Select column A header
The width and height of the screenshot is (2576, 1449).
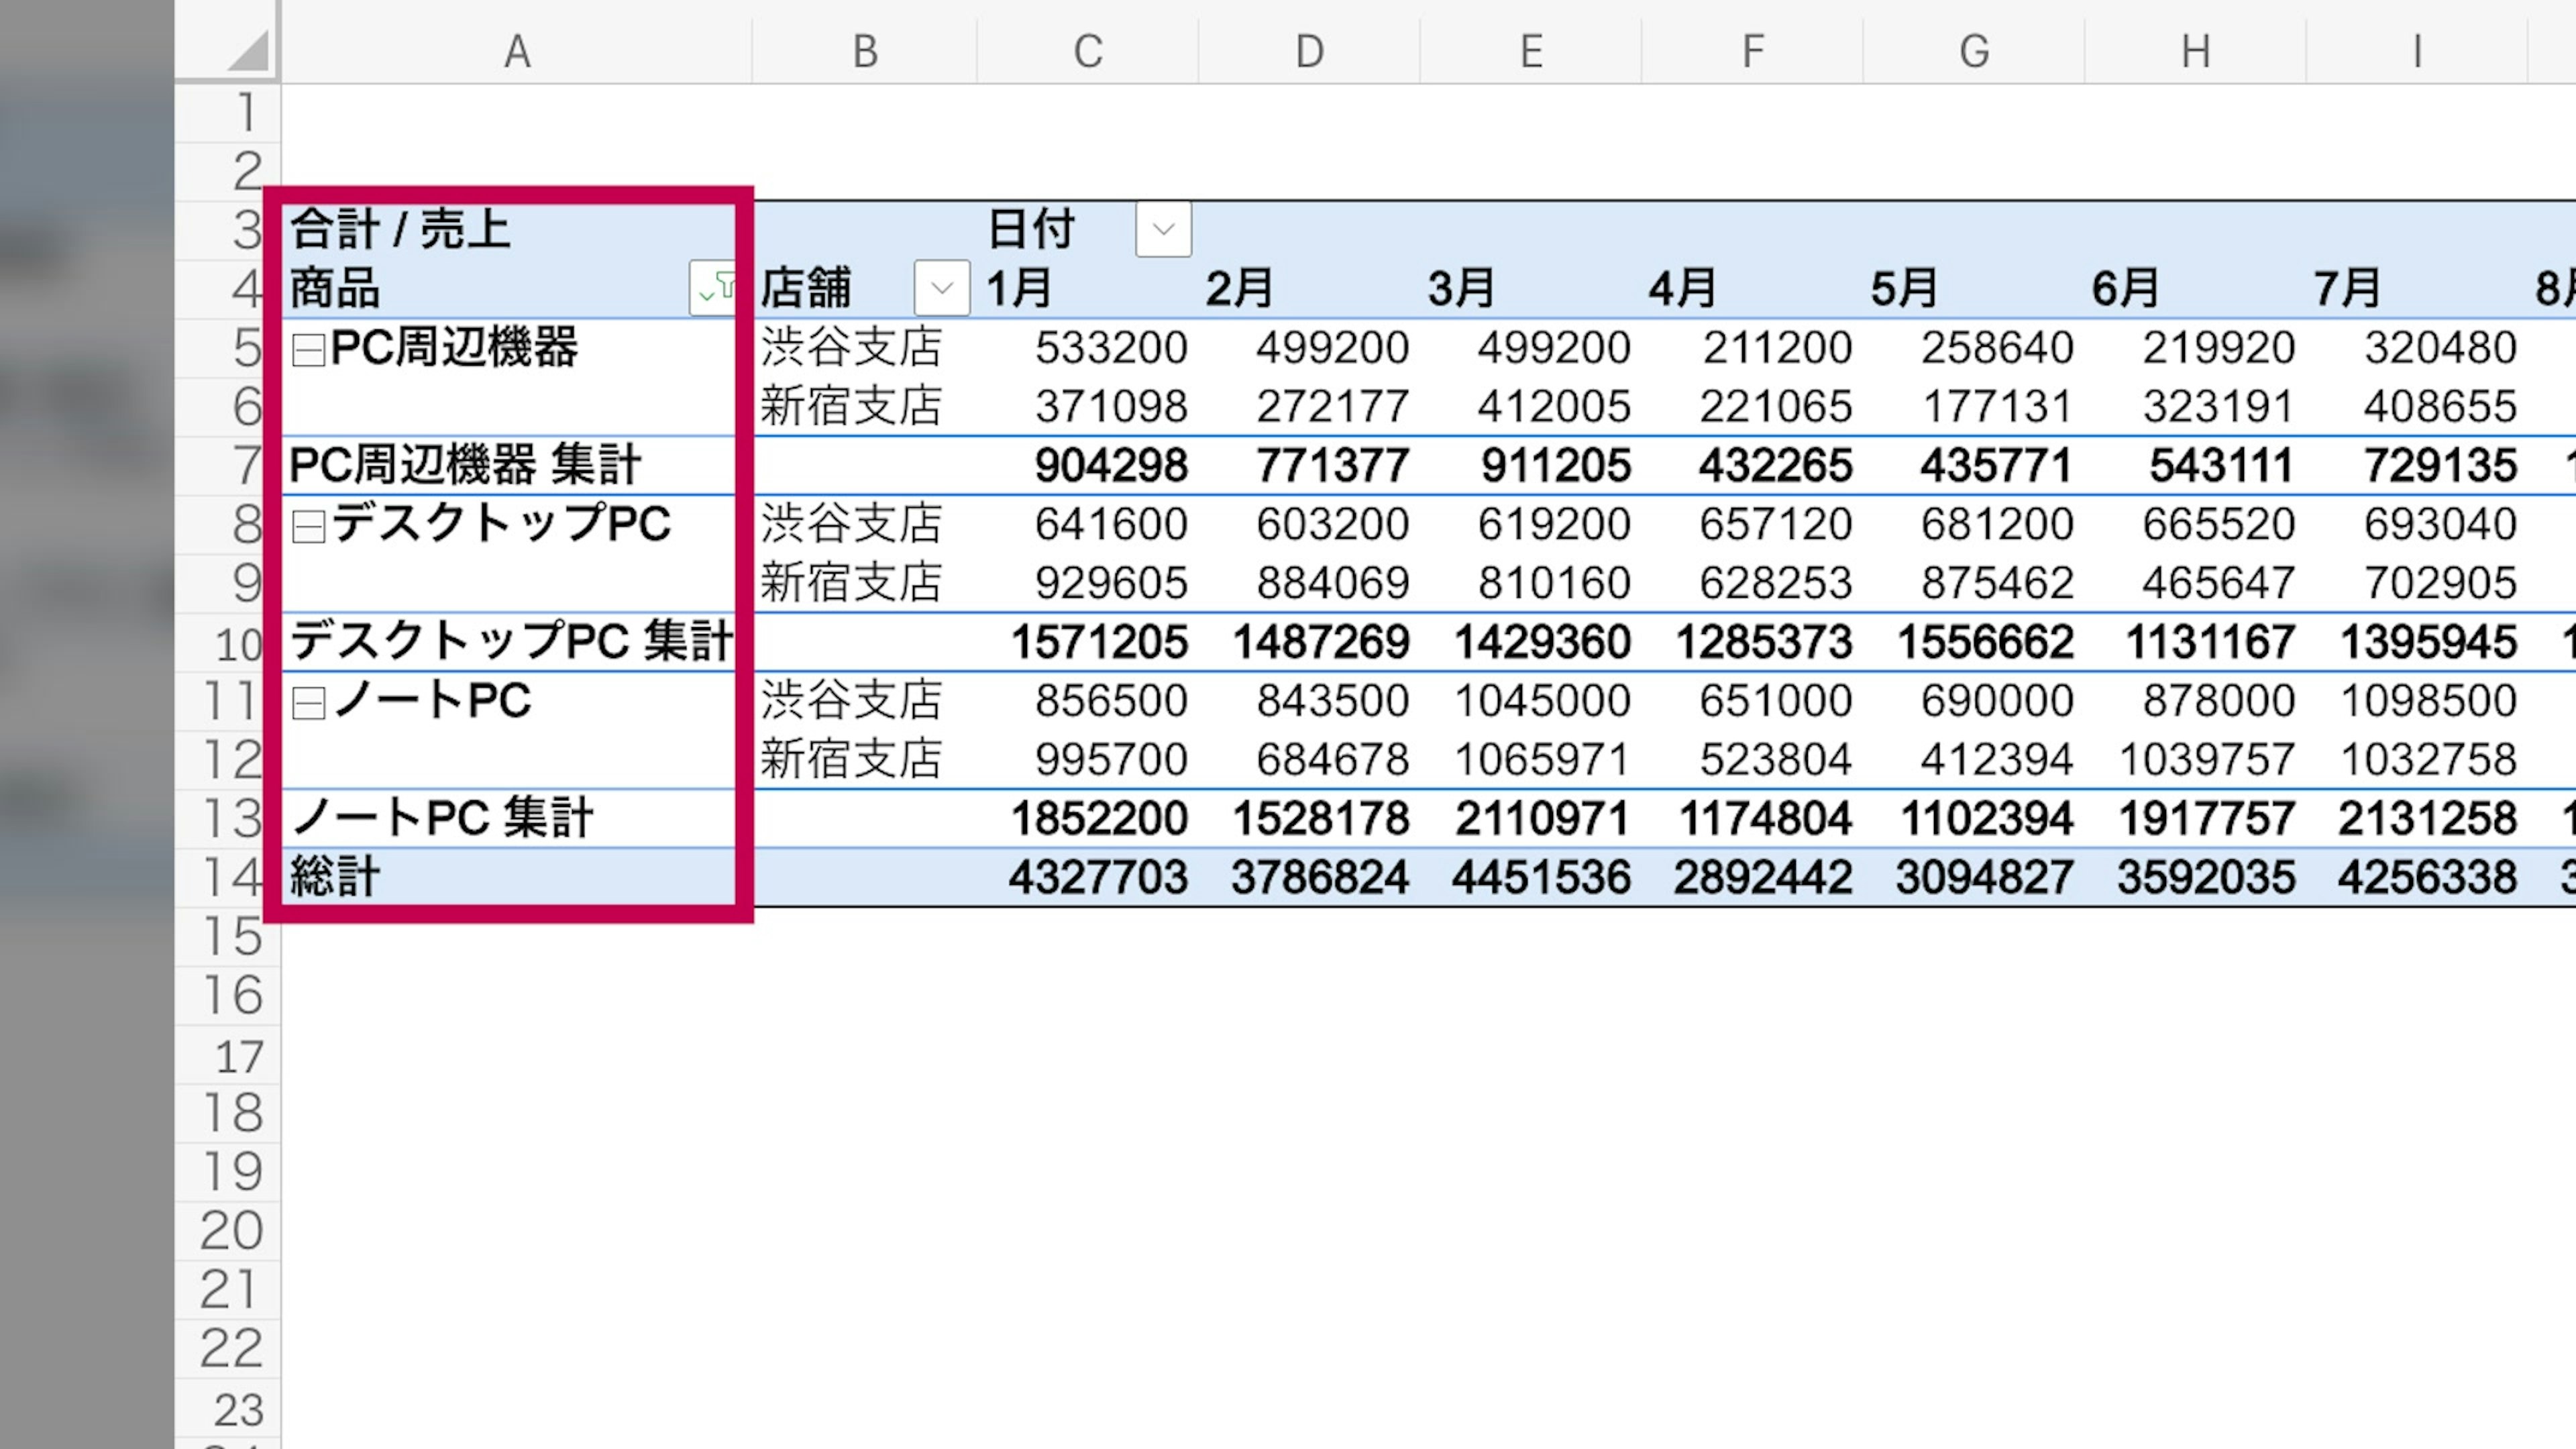pyautogui.click(x=516, y=50)
